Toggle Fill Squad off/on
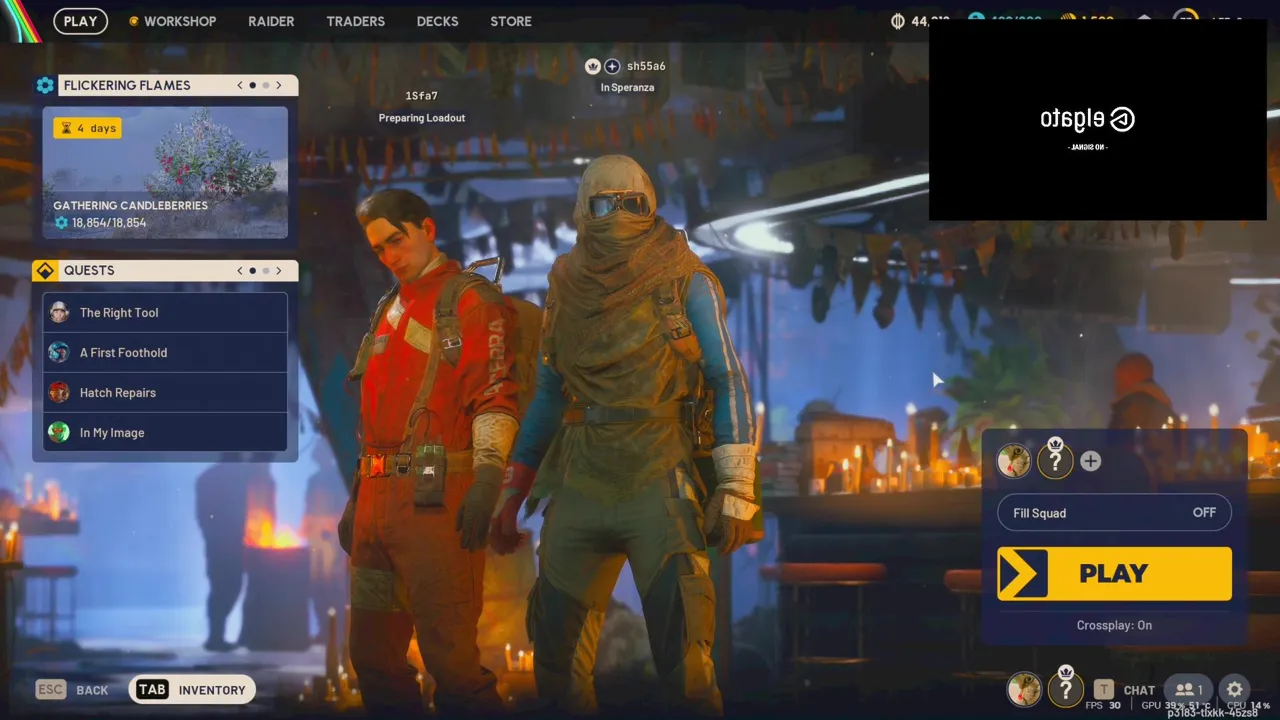 [x=1115, y=513]
